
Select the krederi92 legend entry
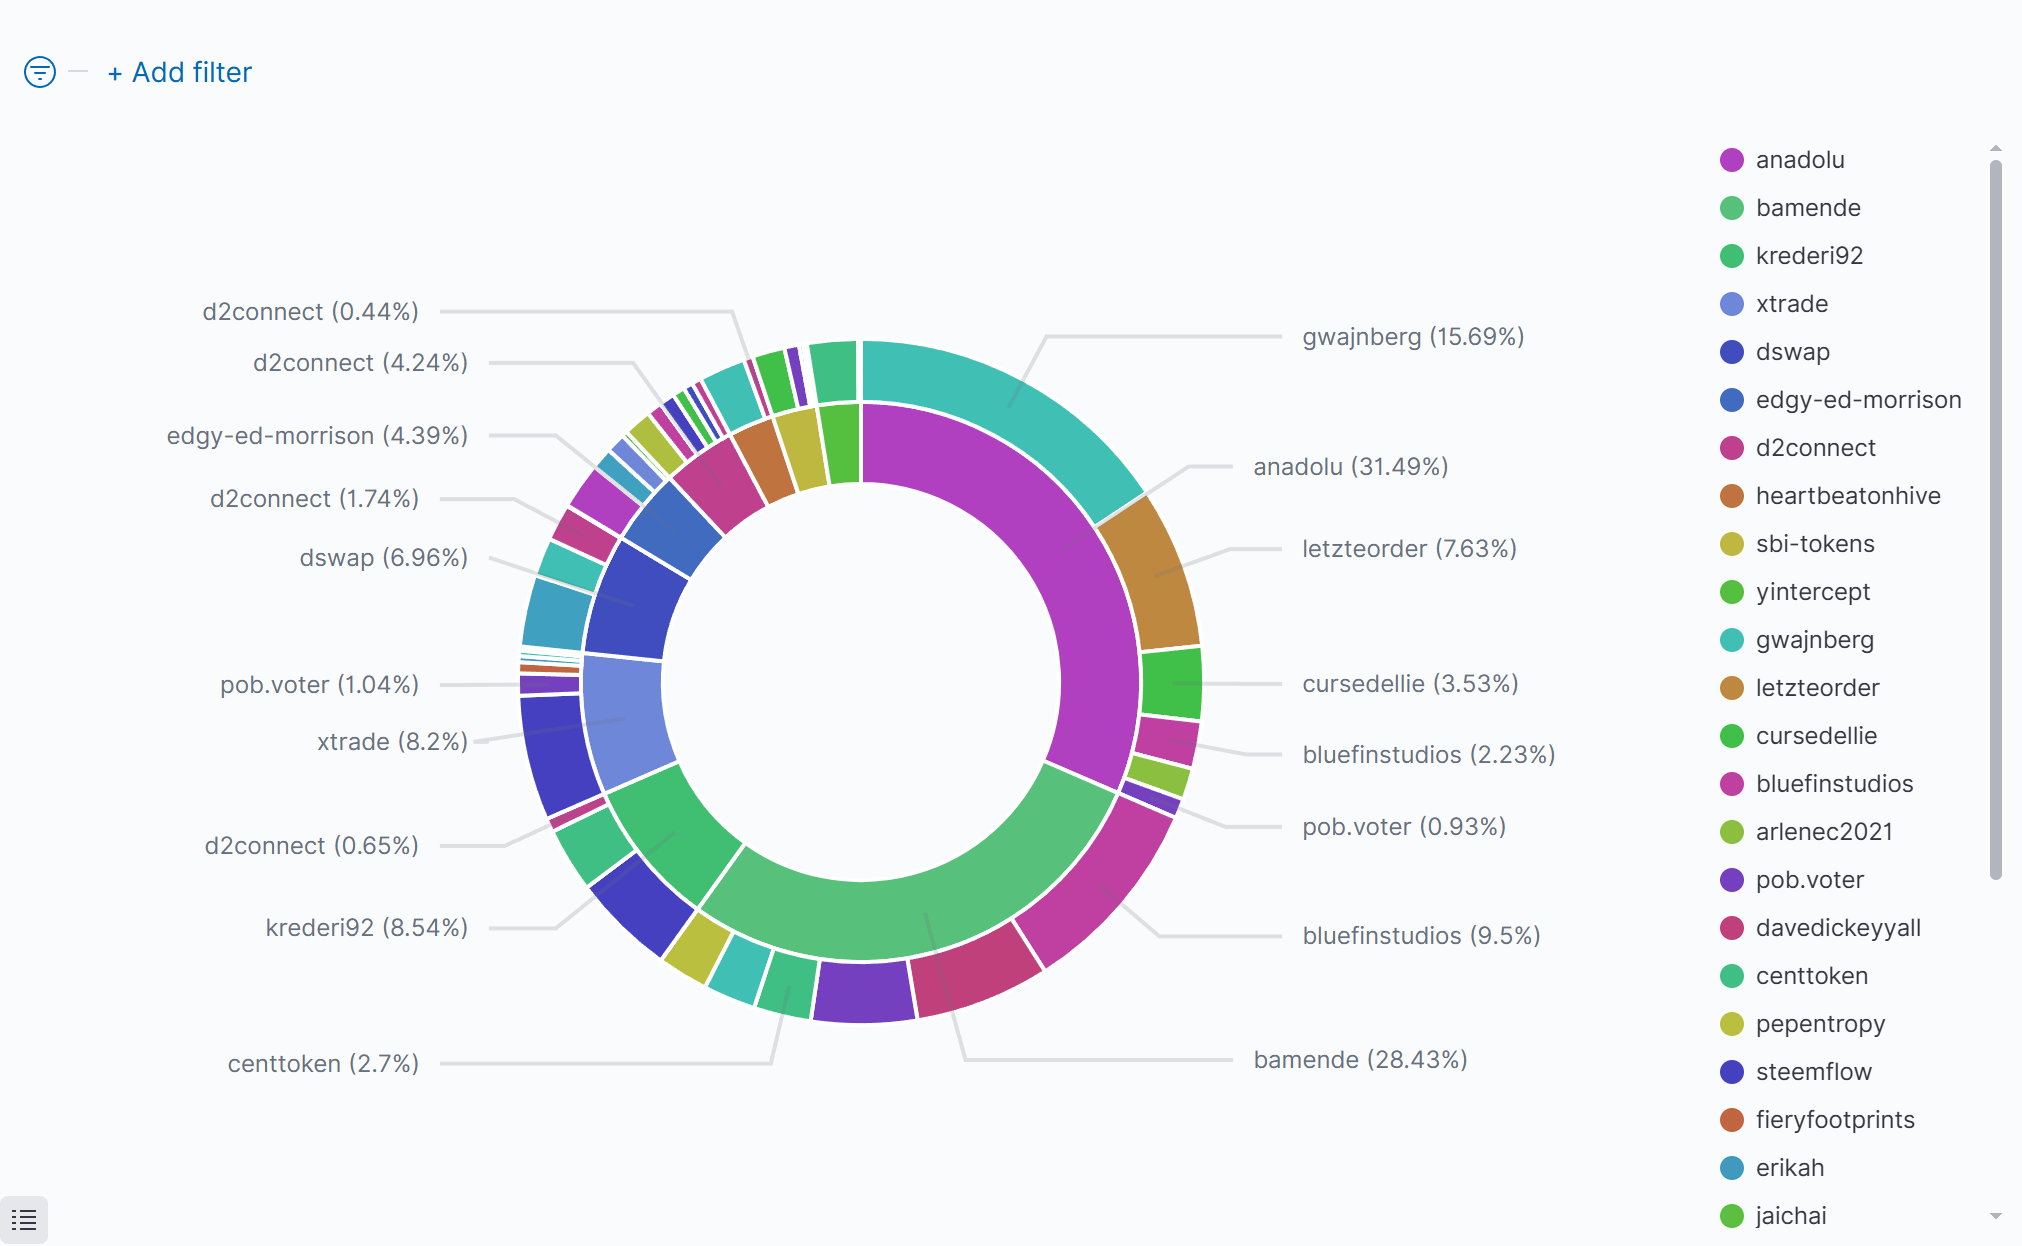click(1808, 256)
